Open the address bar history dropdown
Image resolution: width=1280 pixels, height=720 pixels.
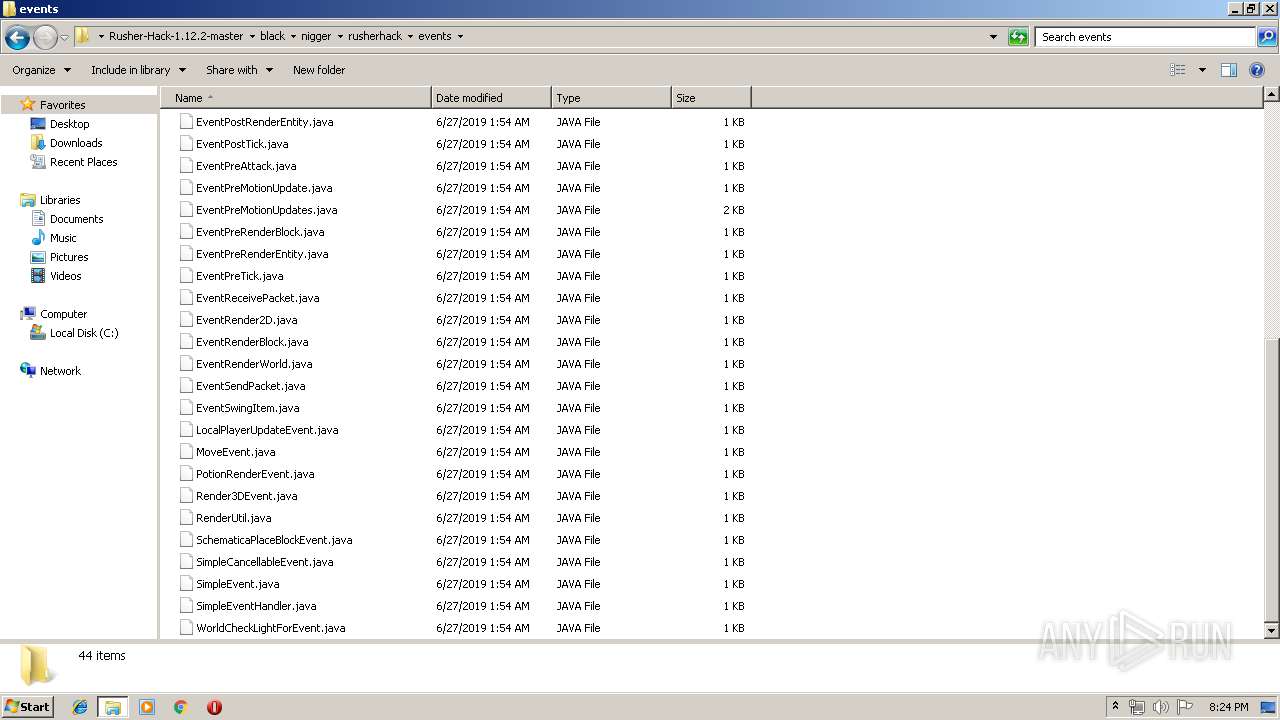tap(993, 37)
